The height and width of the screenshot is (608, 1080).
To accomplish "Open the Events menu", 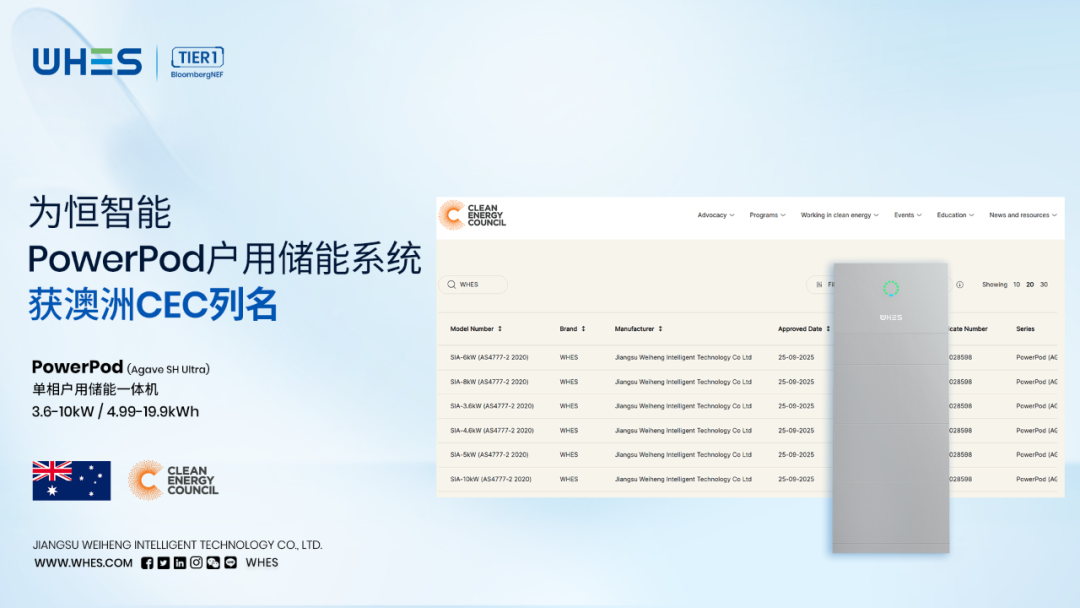I will [908, 215].
